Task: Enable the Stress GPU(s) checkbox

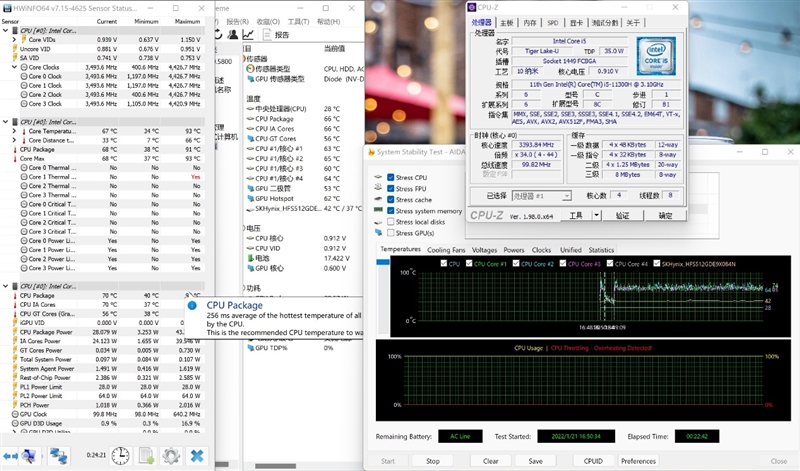Action: tap(390, 233)
